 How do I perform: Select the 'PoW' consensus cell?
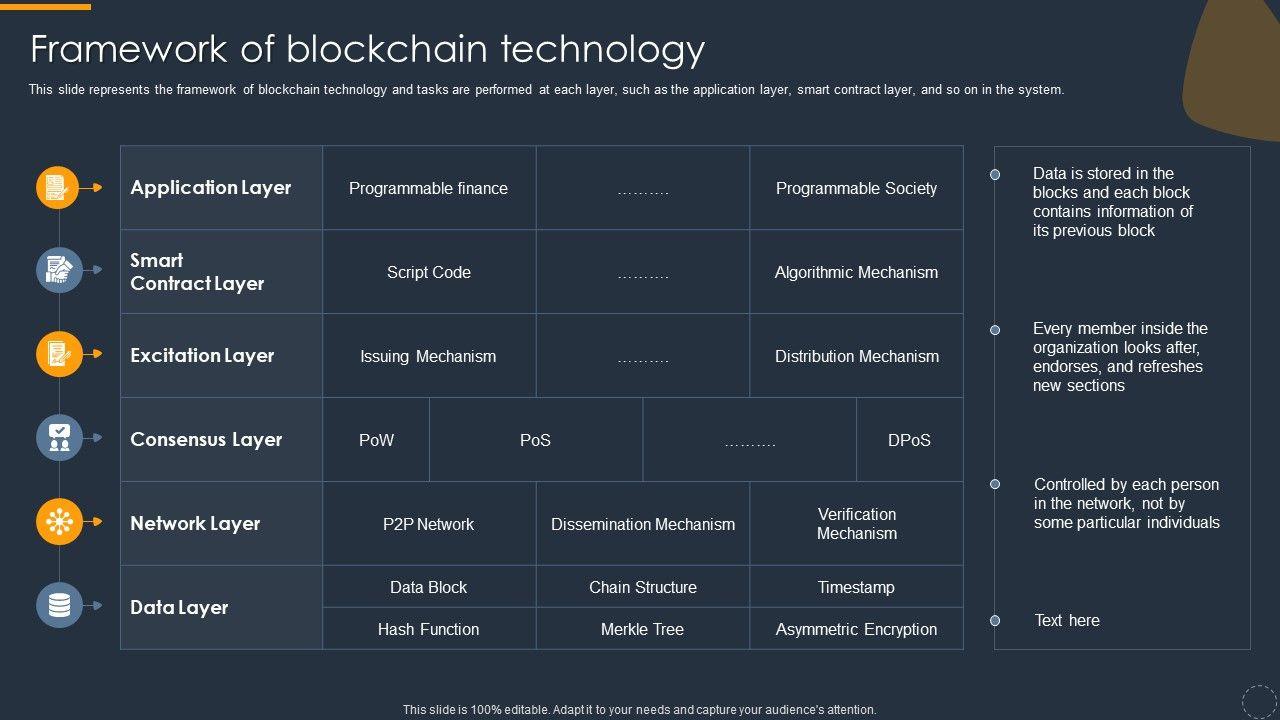pos(376,440)
